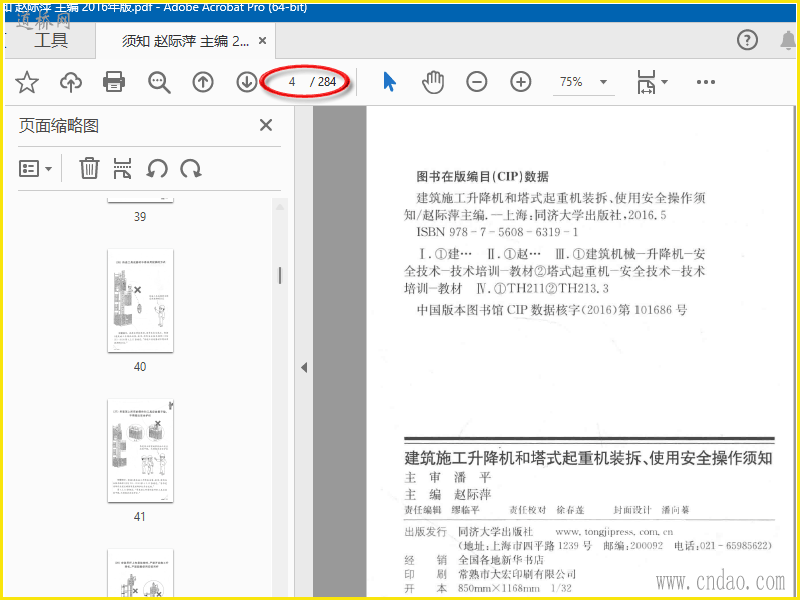This screenshot has height=600, width=800.
Task: Select page 40 thumbnail
Action: pyautogui.click(x=140, y=301)
